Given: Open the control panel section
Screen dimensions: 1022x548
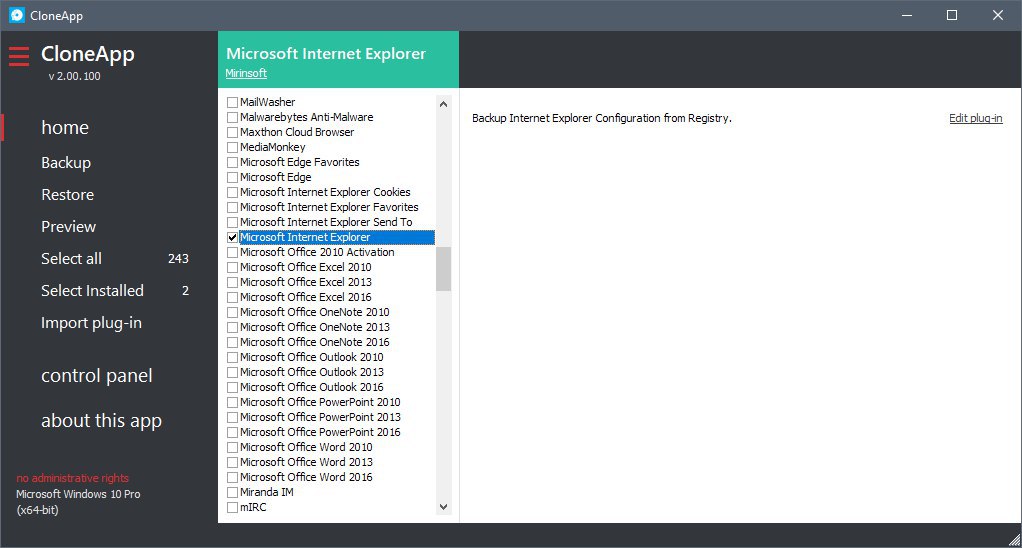Looking at the screenshot, I should [96, 376].
